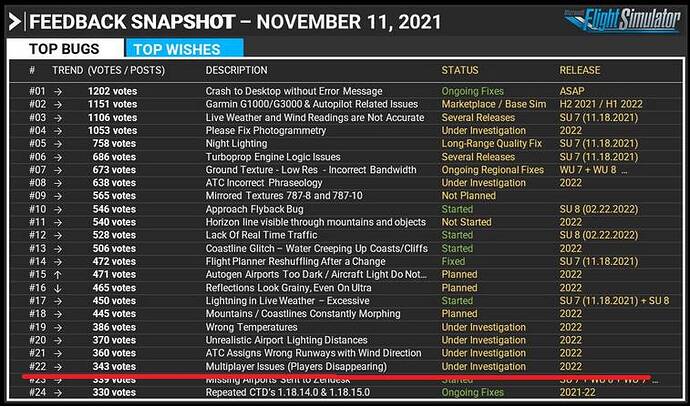Click the RELEASE column header
This screenshot has height=407, width=690.
pos(580,70)
